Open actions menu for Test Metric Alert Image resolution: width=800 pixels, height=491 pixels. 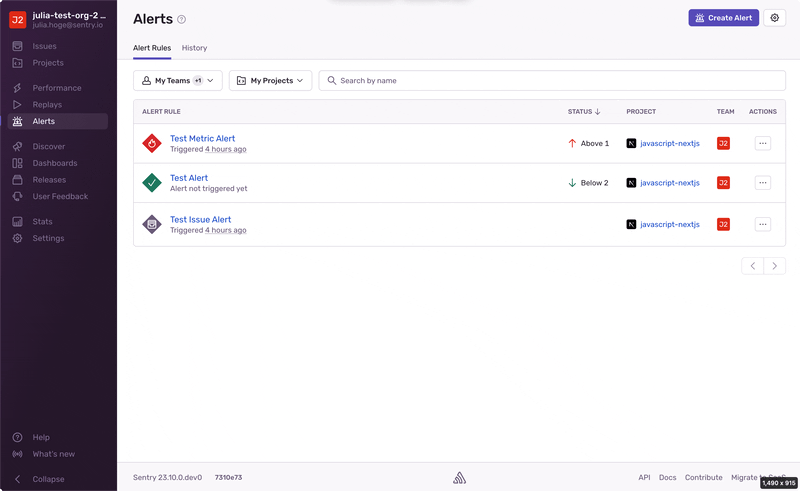coord(763,144)
